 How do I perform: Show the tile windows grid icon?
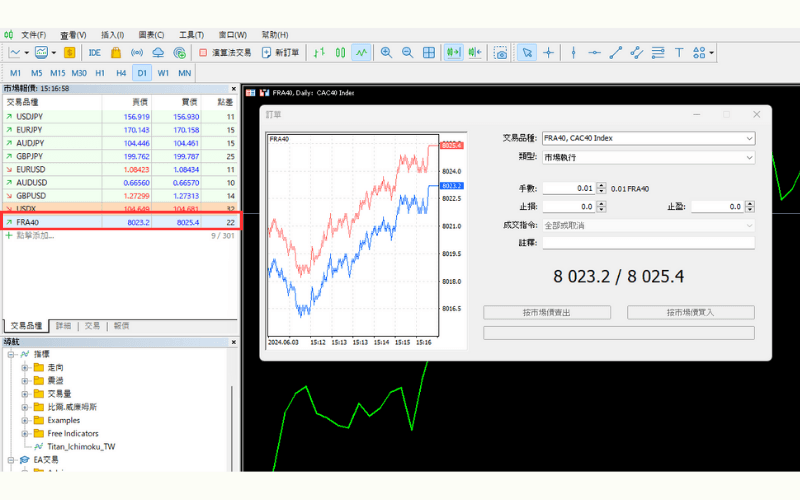coord(429,52)
